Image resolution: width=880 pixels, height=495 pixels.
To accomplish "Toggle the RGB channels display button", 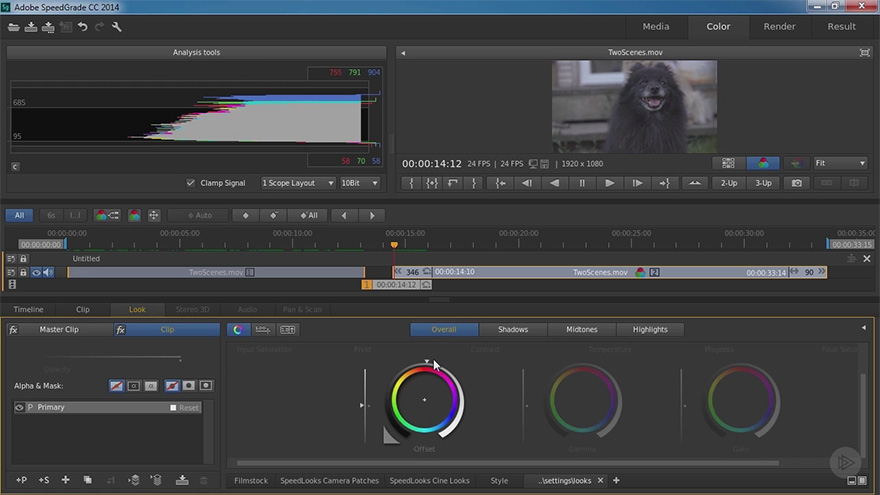I will [x=763, y=163].
